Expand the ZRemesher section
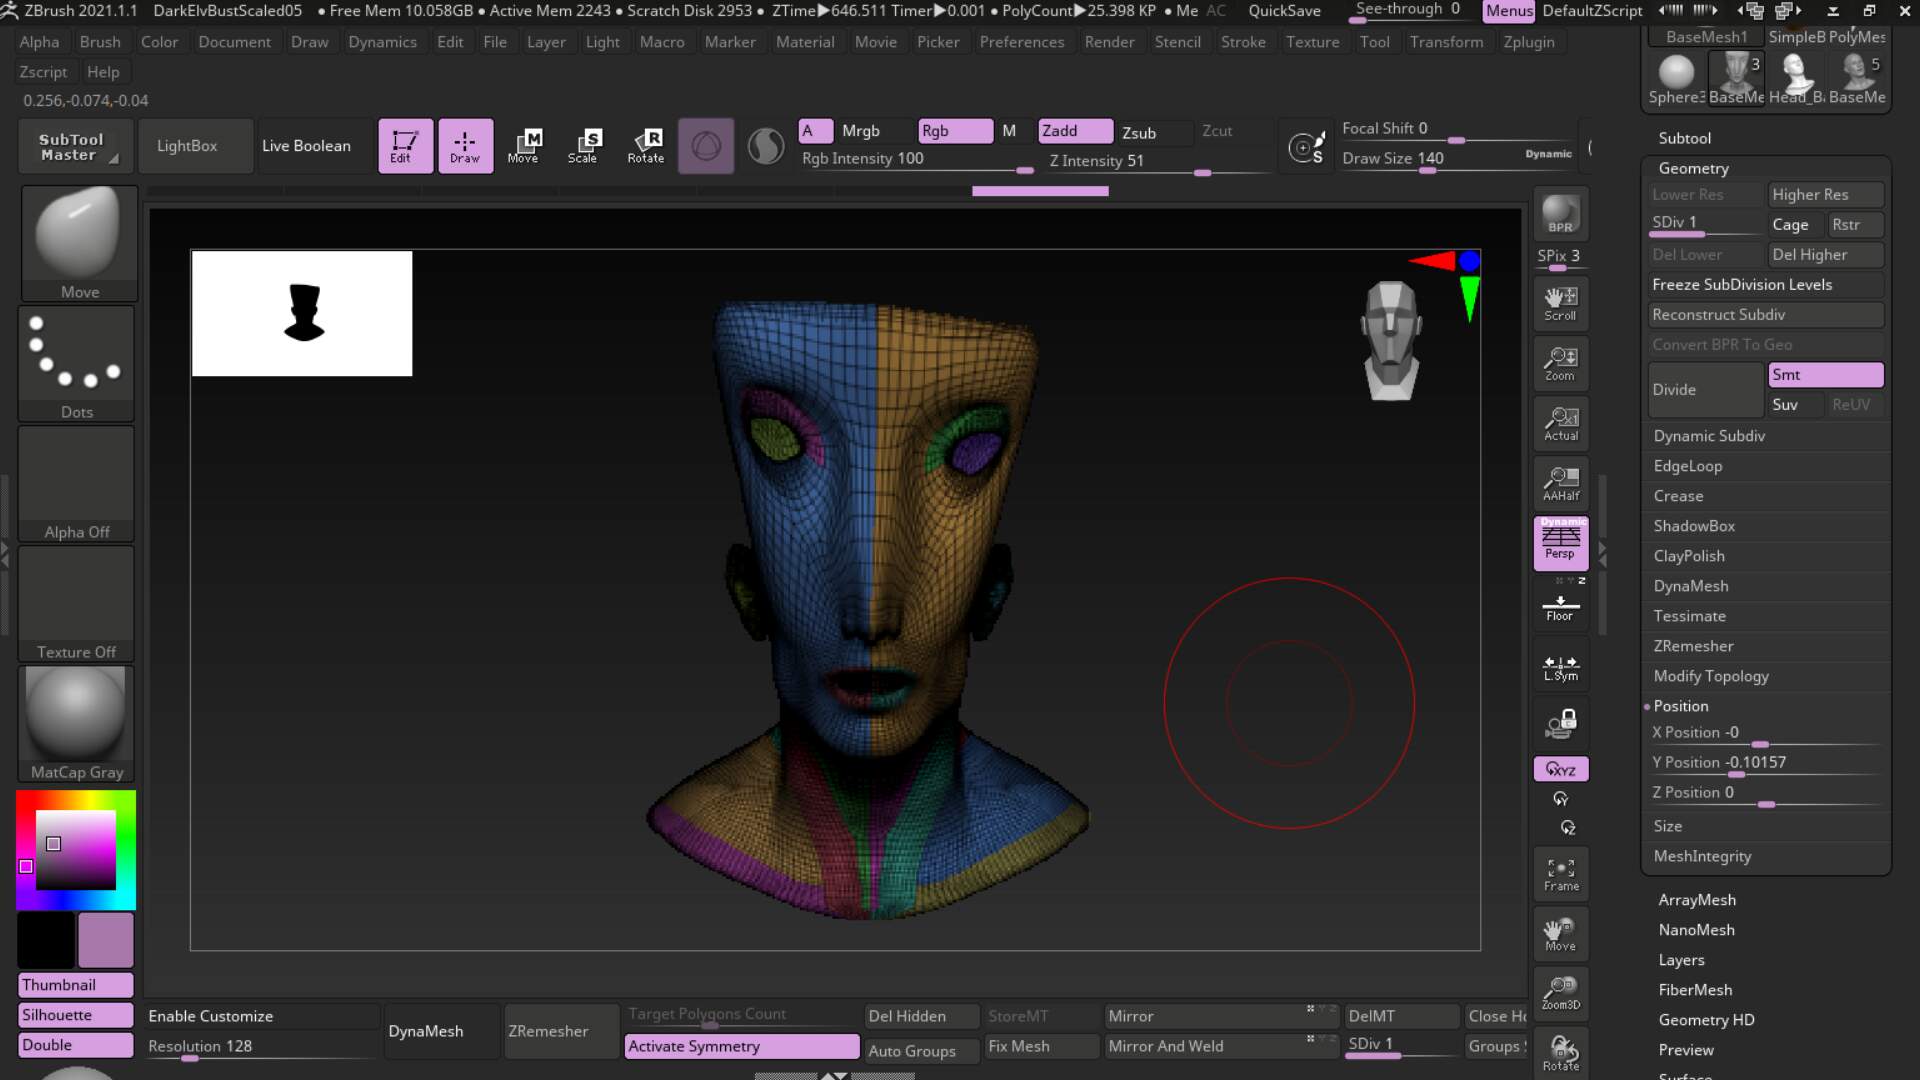This screenshot has height=1080, width=1920. 1693,646
